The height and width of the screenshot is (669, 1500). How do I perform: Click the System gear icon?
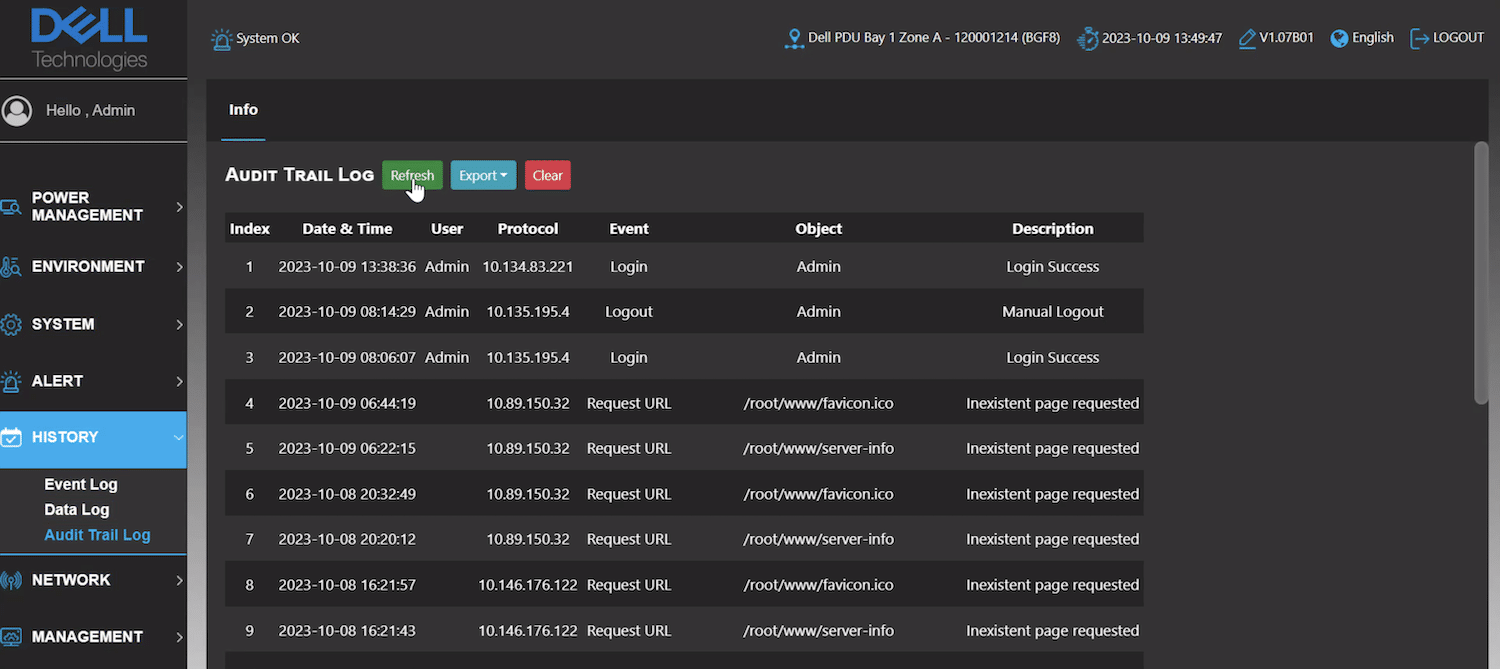(11, 325)
